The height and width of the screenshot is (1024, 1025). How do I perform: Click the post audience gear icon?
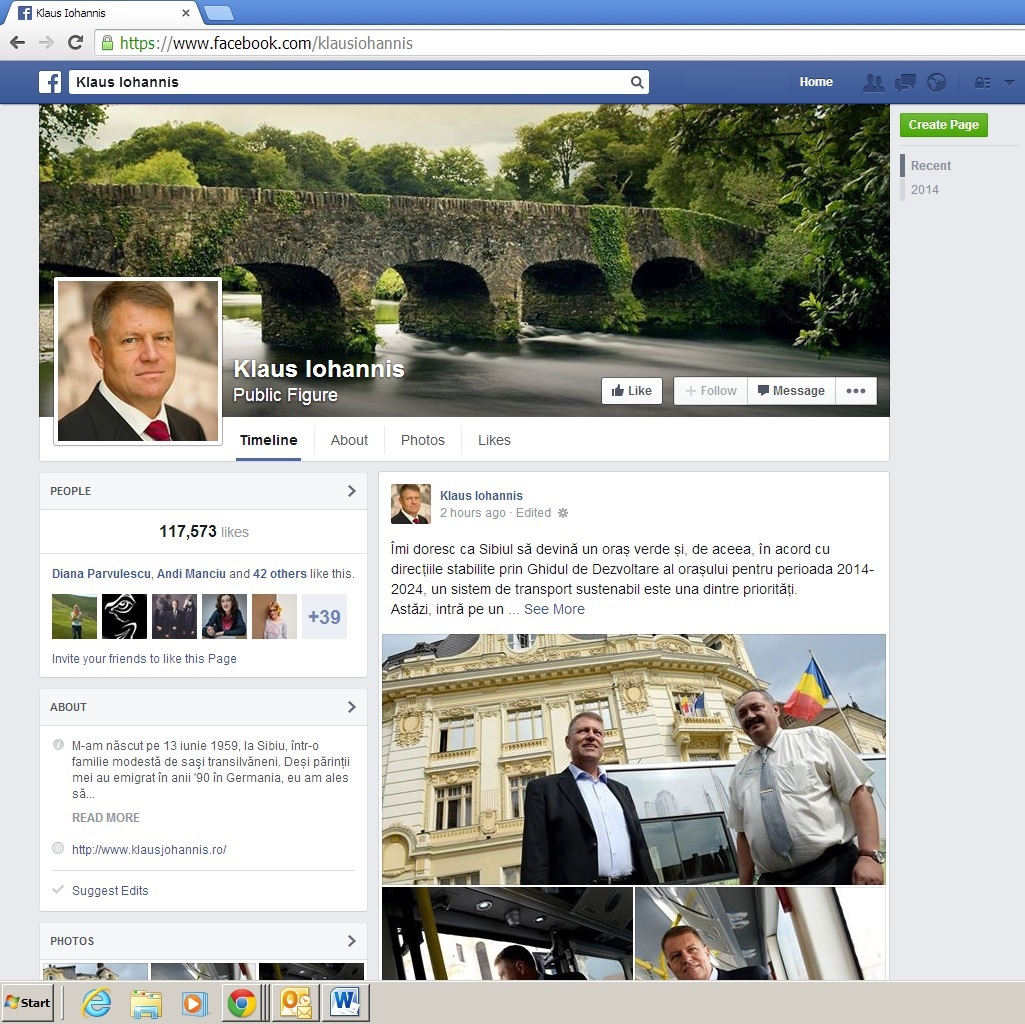coord(563,513)
